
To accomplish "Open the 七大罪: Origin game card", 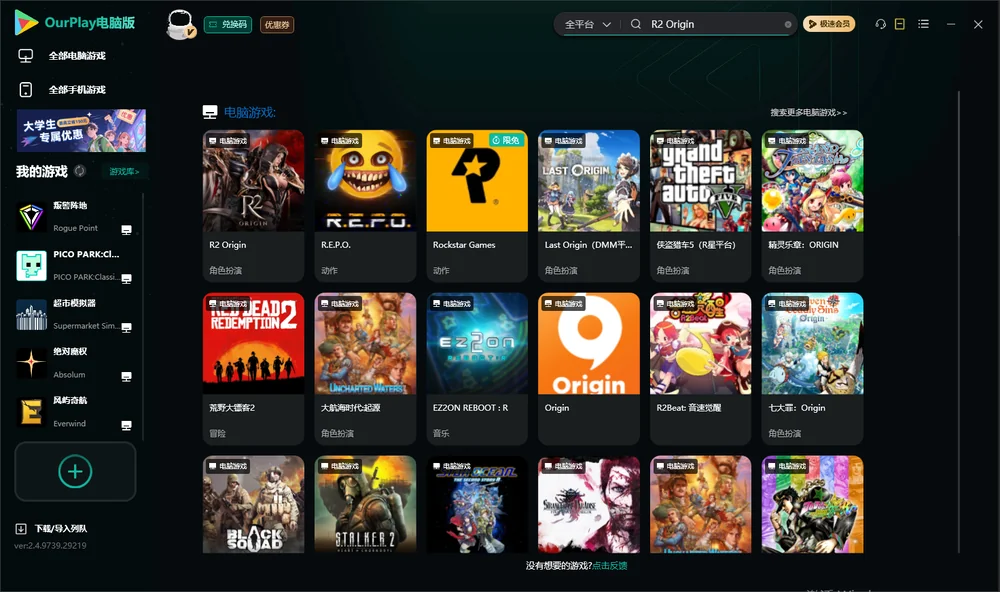I will 812,369.
